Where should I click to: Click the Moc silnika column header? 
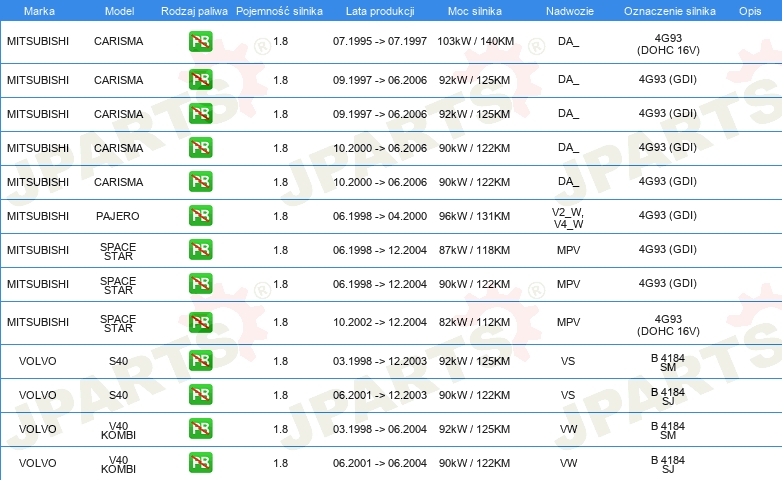click(x=475, y=11)
